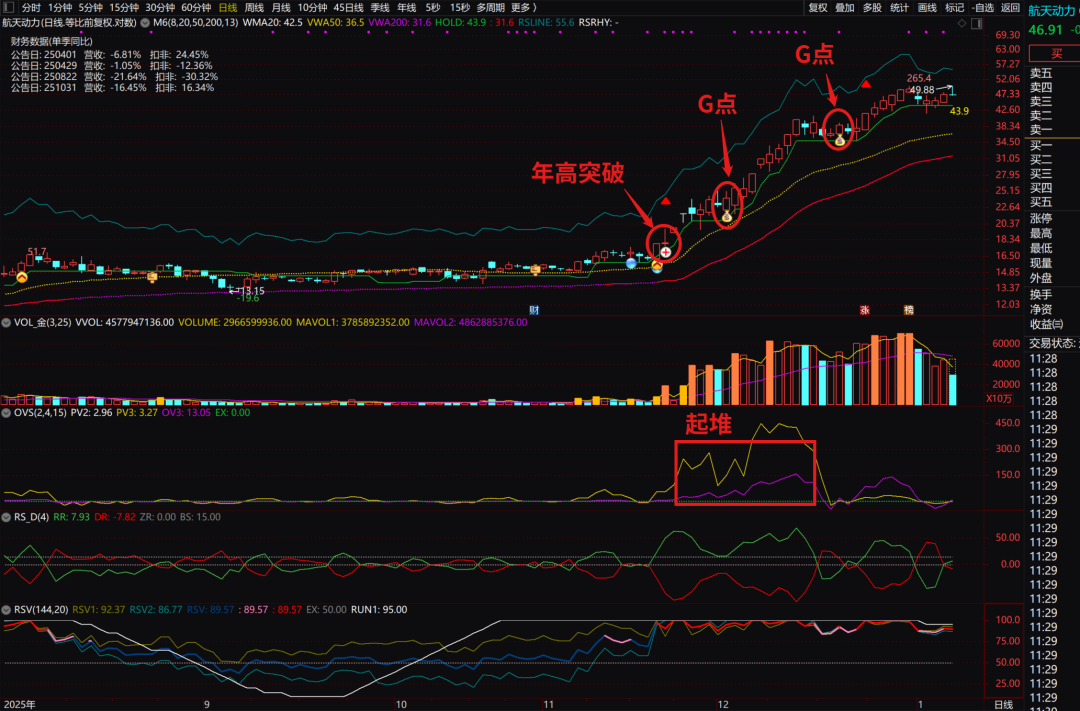Click the 公告日: 250401 financial row
Screen dimensions: 1080x711
[110, 54]
